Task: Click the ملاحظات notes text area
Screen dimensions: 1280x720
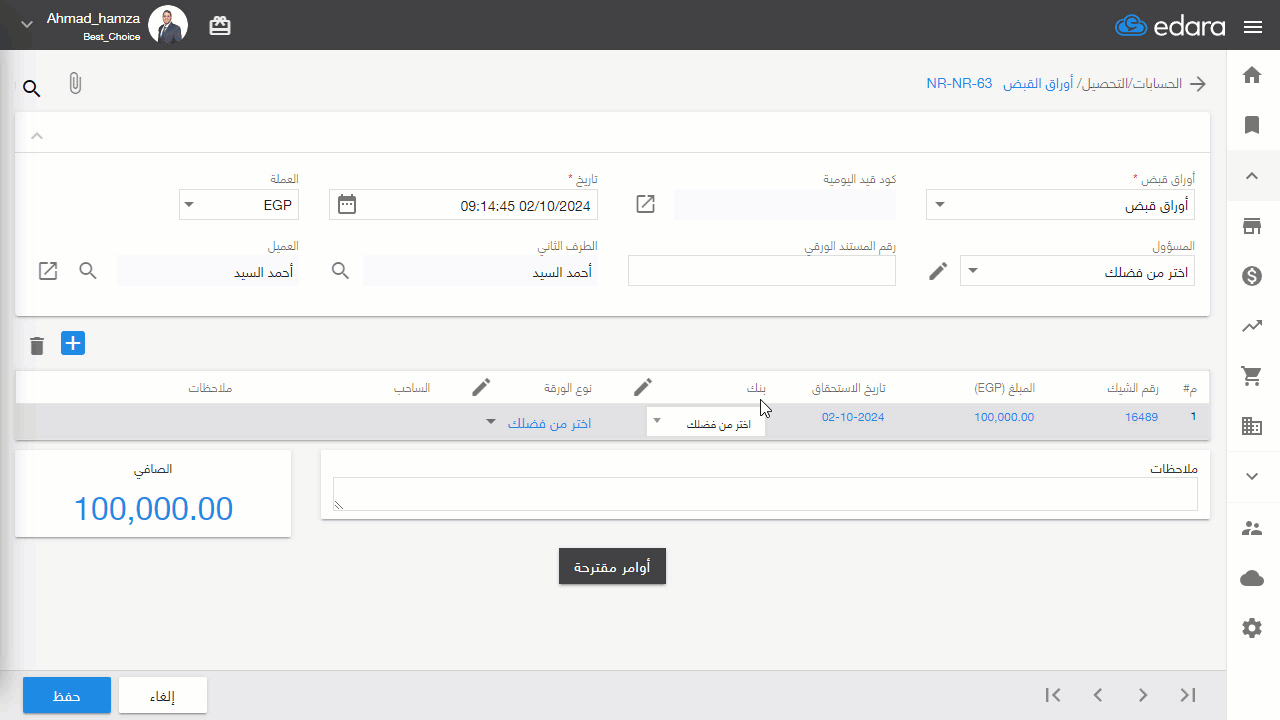Action: (765, 494)
